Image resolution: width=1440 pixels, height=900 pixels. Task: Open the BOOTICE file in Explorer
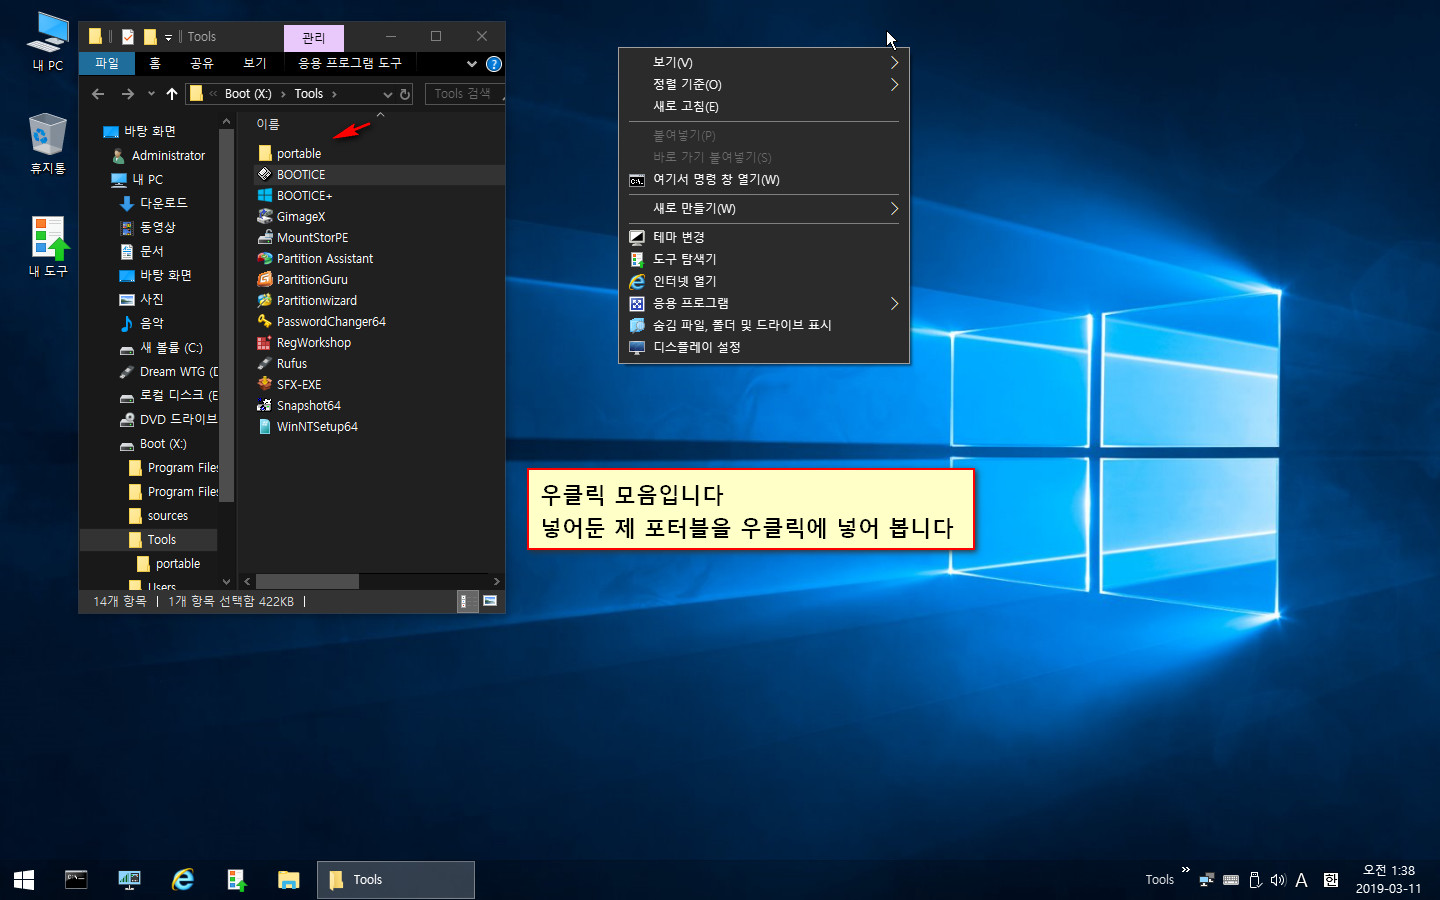point(300,174)
